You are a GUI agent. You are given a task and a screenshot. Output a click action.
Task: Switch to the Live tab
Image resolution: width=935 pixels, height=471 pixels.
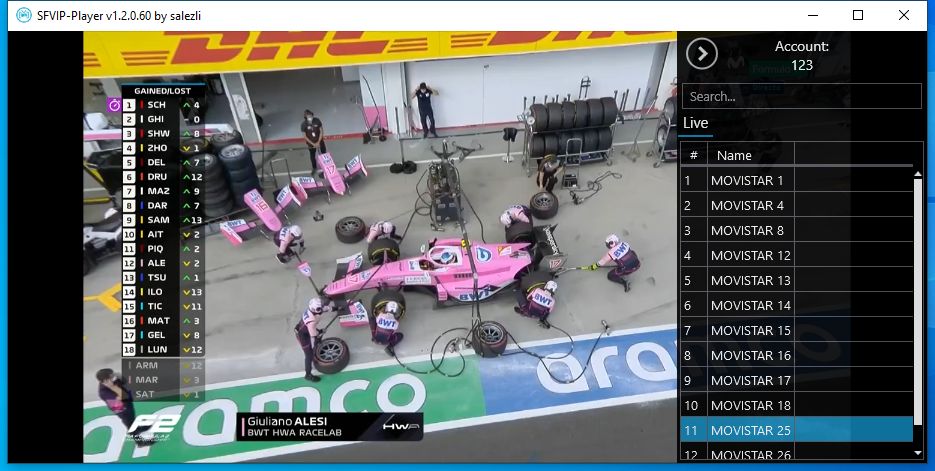[696, 123]
